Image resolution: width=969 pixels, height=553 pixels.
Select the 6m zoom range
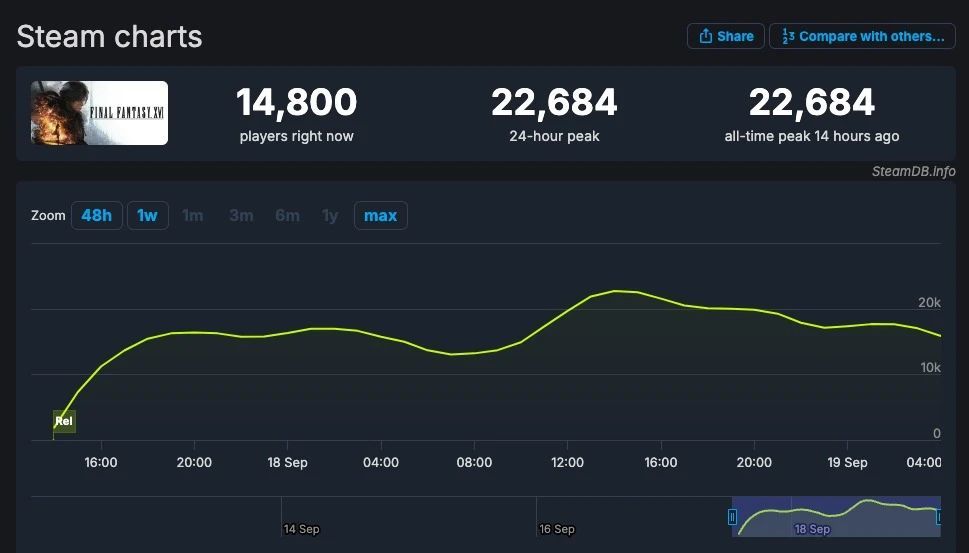pos(287,216)
